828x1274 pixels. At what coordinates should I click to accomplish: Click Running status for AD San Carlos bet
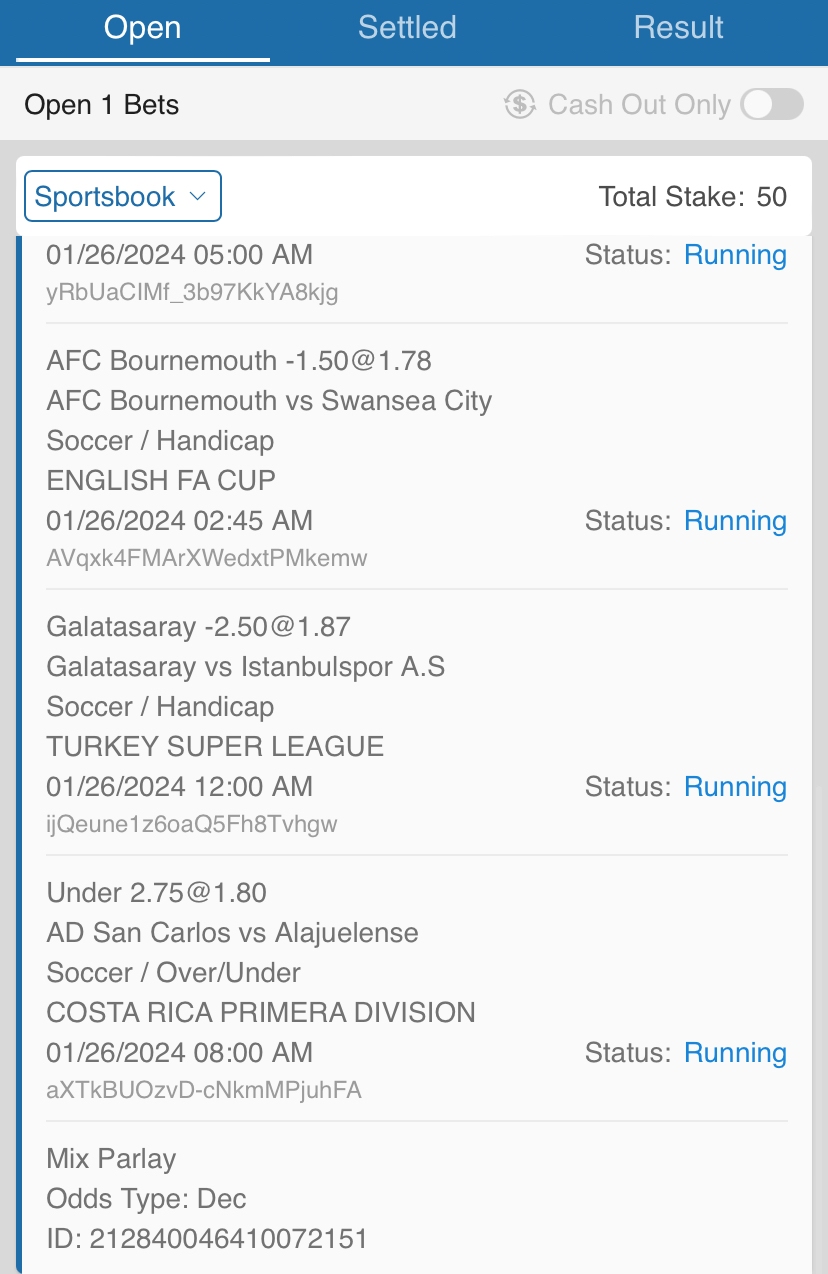tap(735, 1053)
